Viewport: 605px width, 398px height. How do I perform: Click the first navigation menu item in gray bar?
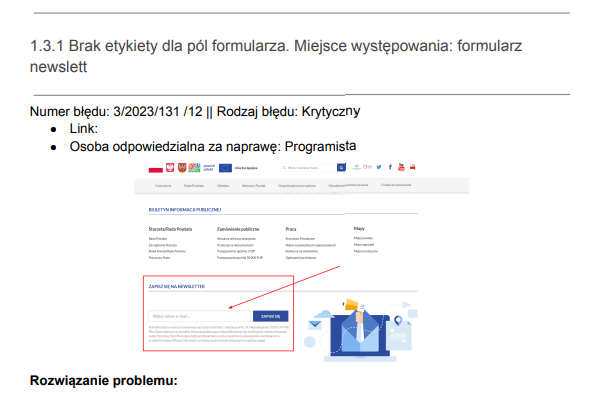point(163,186)
